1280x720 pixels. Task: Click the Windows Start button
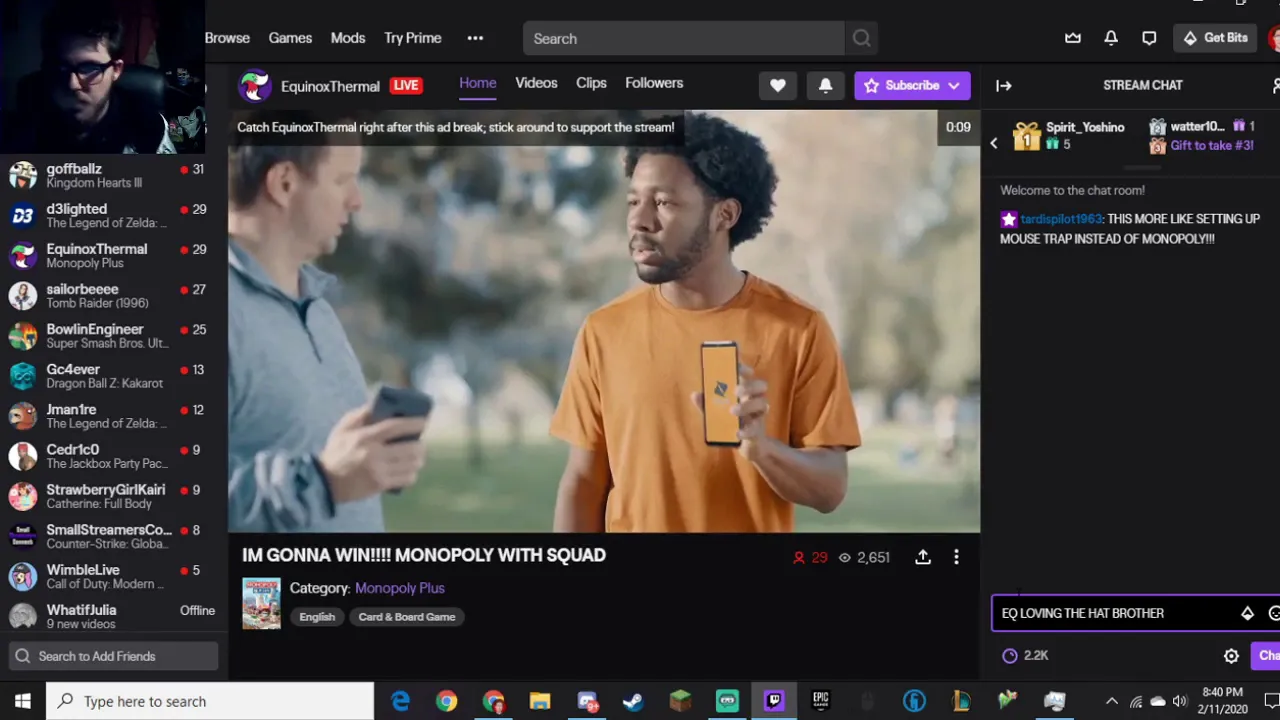click(23, 701)
